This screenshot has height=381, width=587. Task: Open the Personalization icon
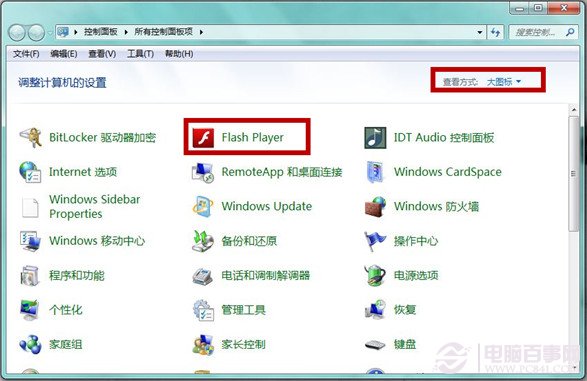(x=30, y=310)
